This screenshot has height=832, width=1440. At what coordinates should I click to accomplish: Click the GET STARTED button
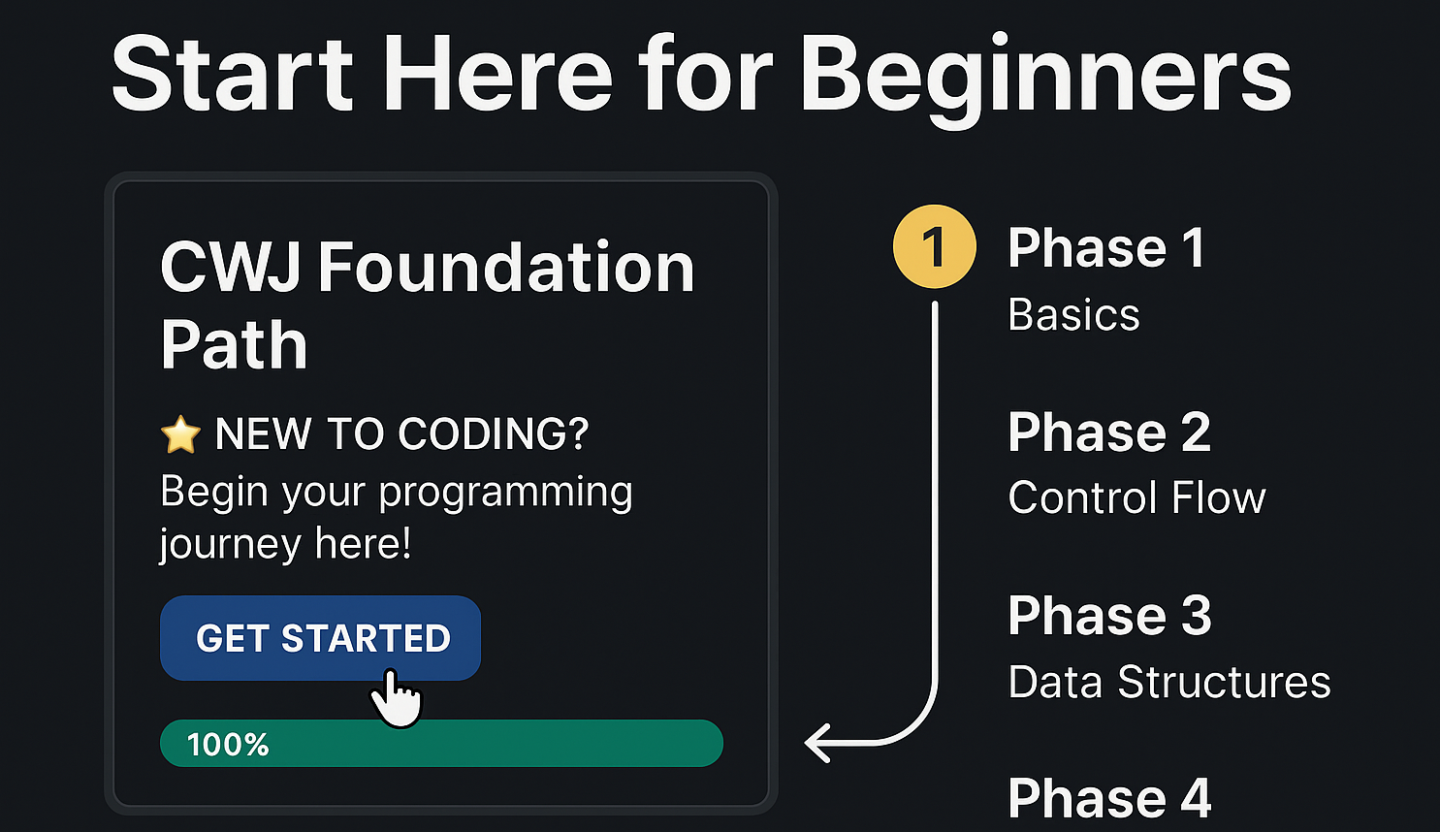tap(320, 638)
